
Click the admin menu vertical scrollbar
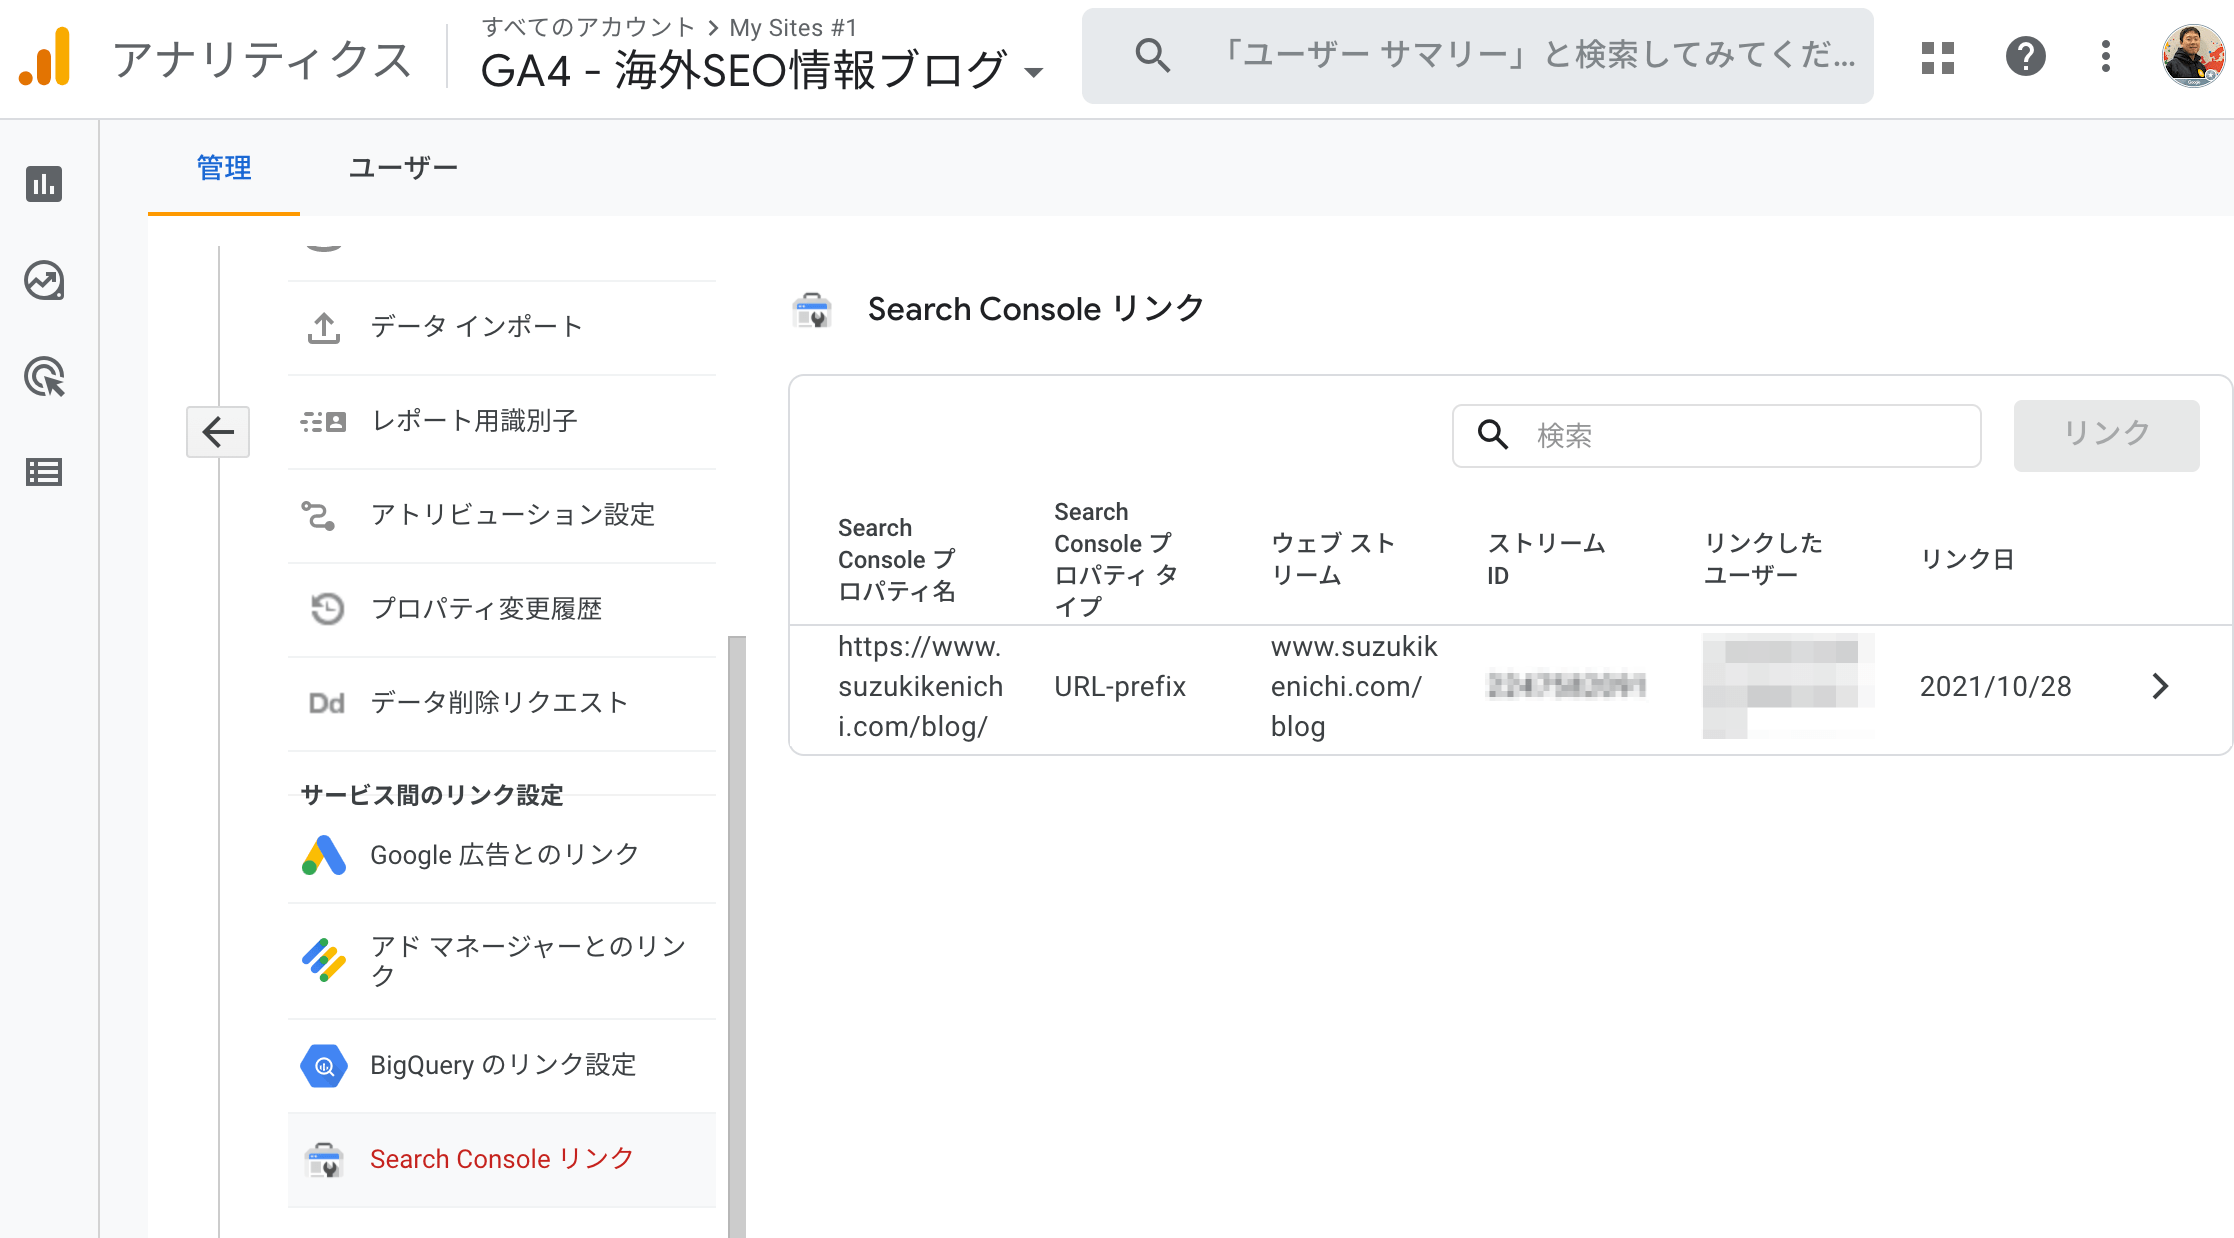[x=737, y=936]
